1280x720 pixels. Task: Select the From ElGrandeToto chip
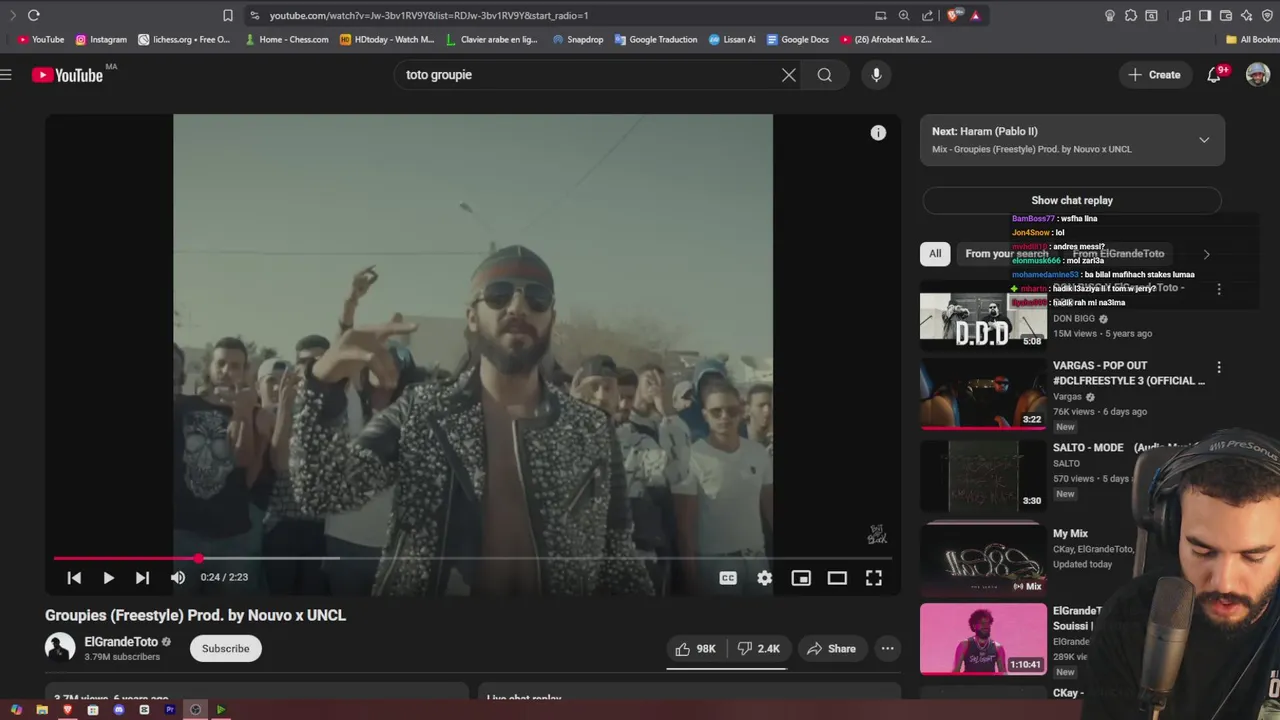click(x=1118, y=254)
